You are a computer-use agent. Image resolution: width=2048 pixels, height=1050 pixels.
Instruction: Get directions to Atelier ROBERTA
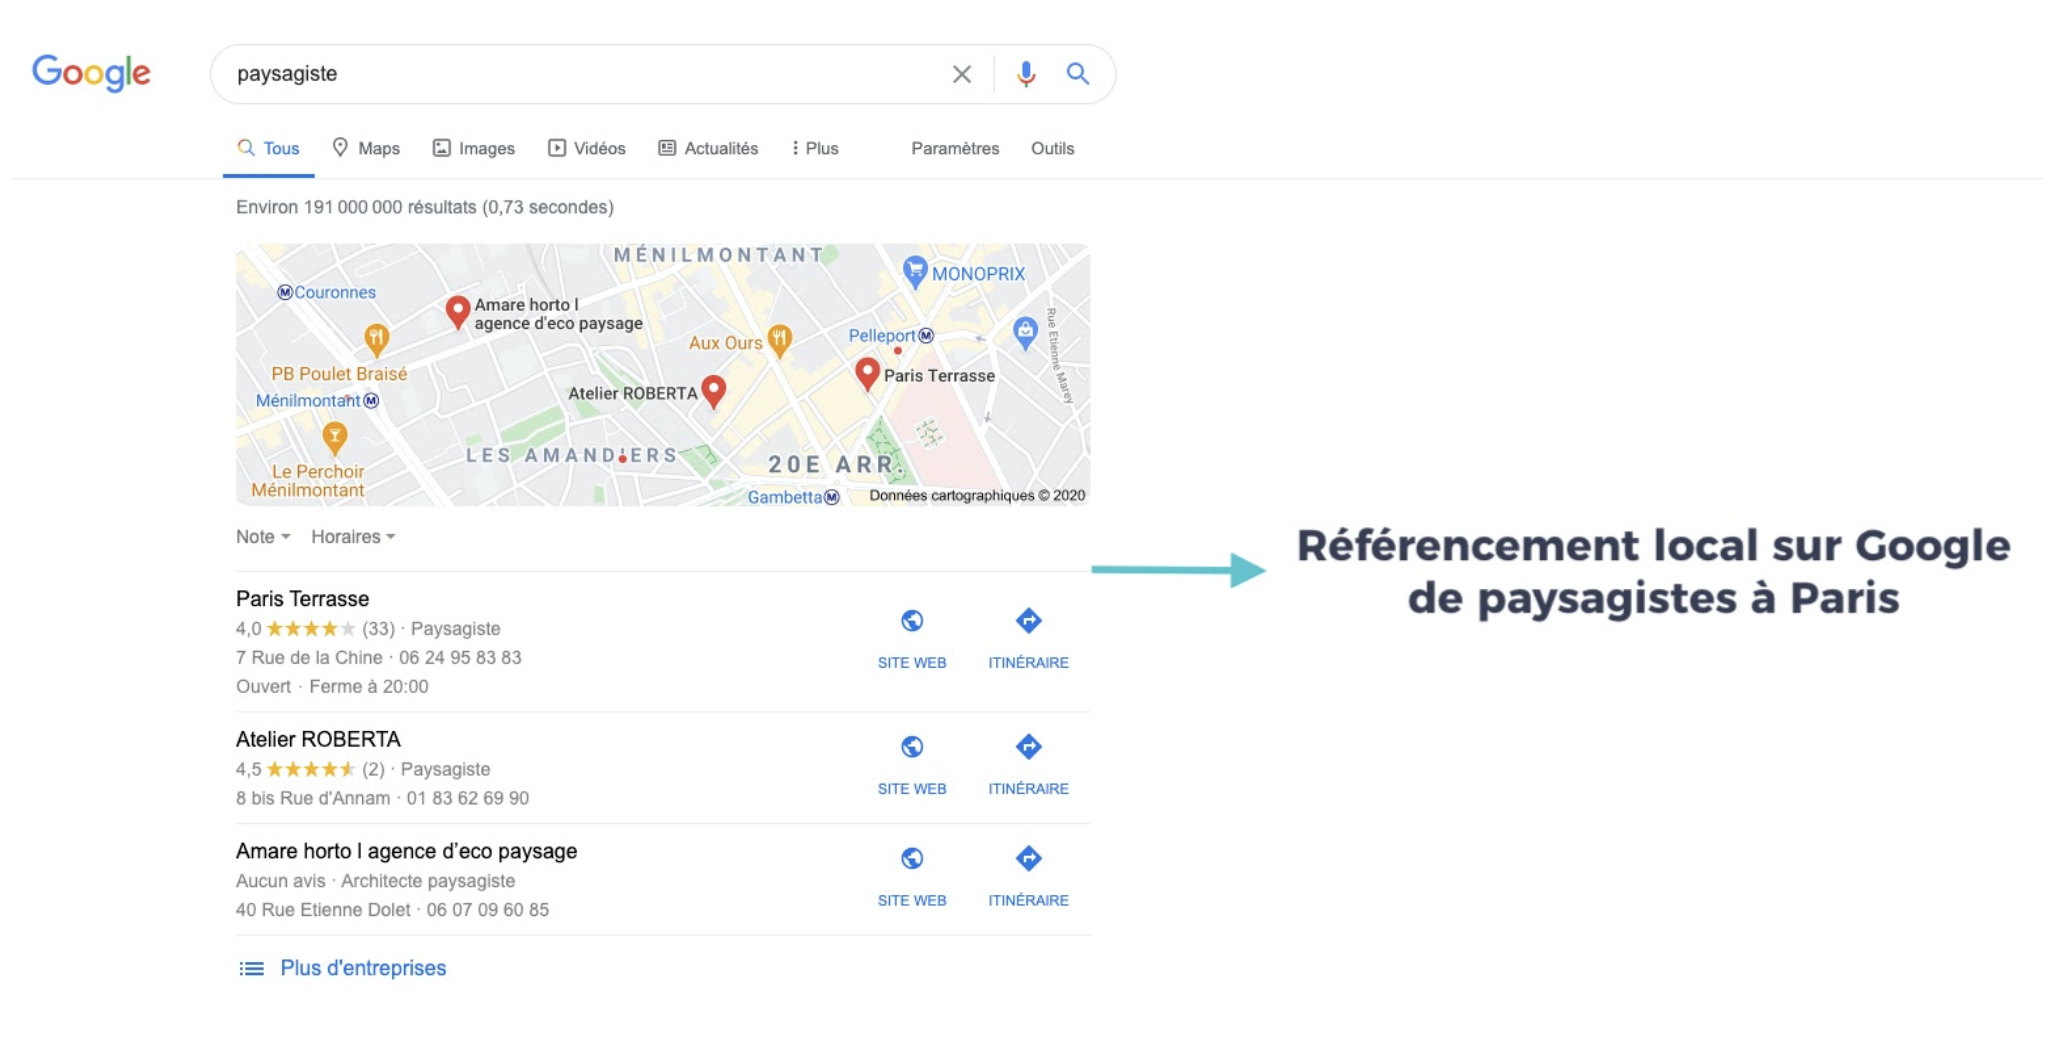1028,747
